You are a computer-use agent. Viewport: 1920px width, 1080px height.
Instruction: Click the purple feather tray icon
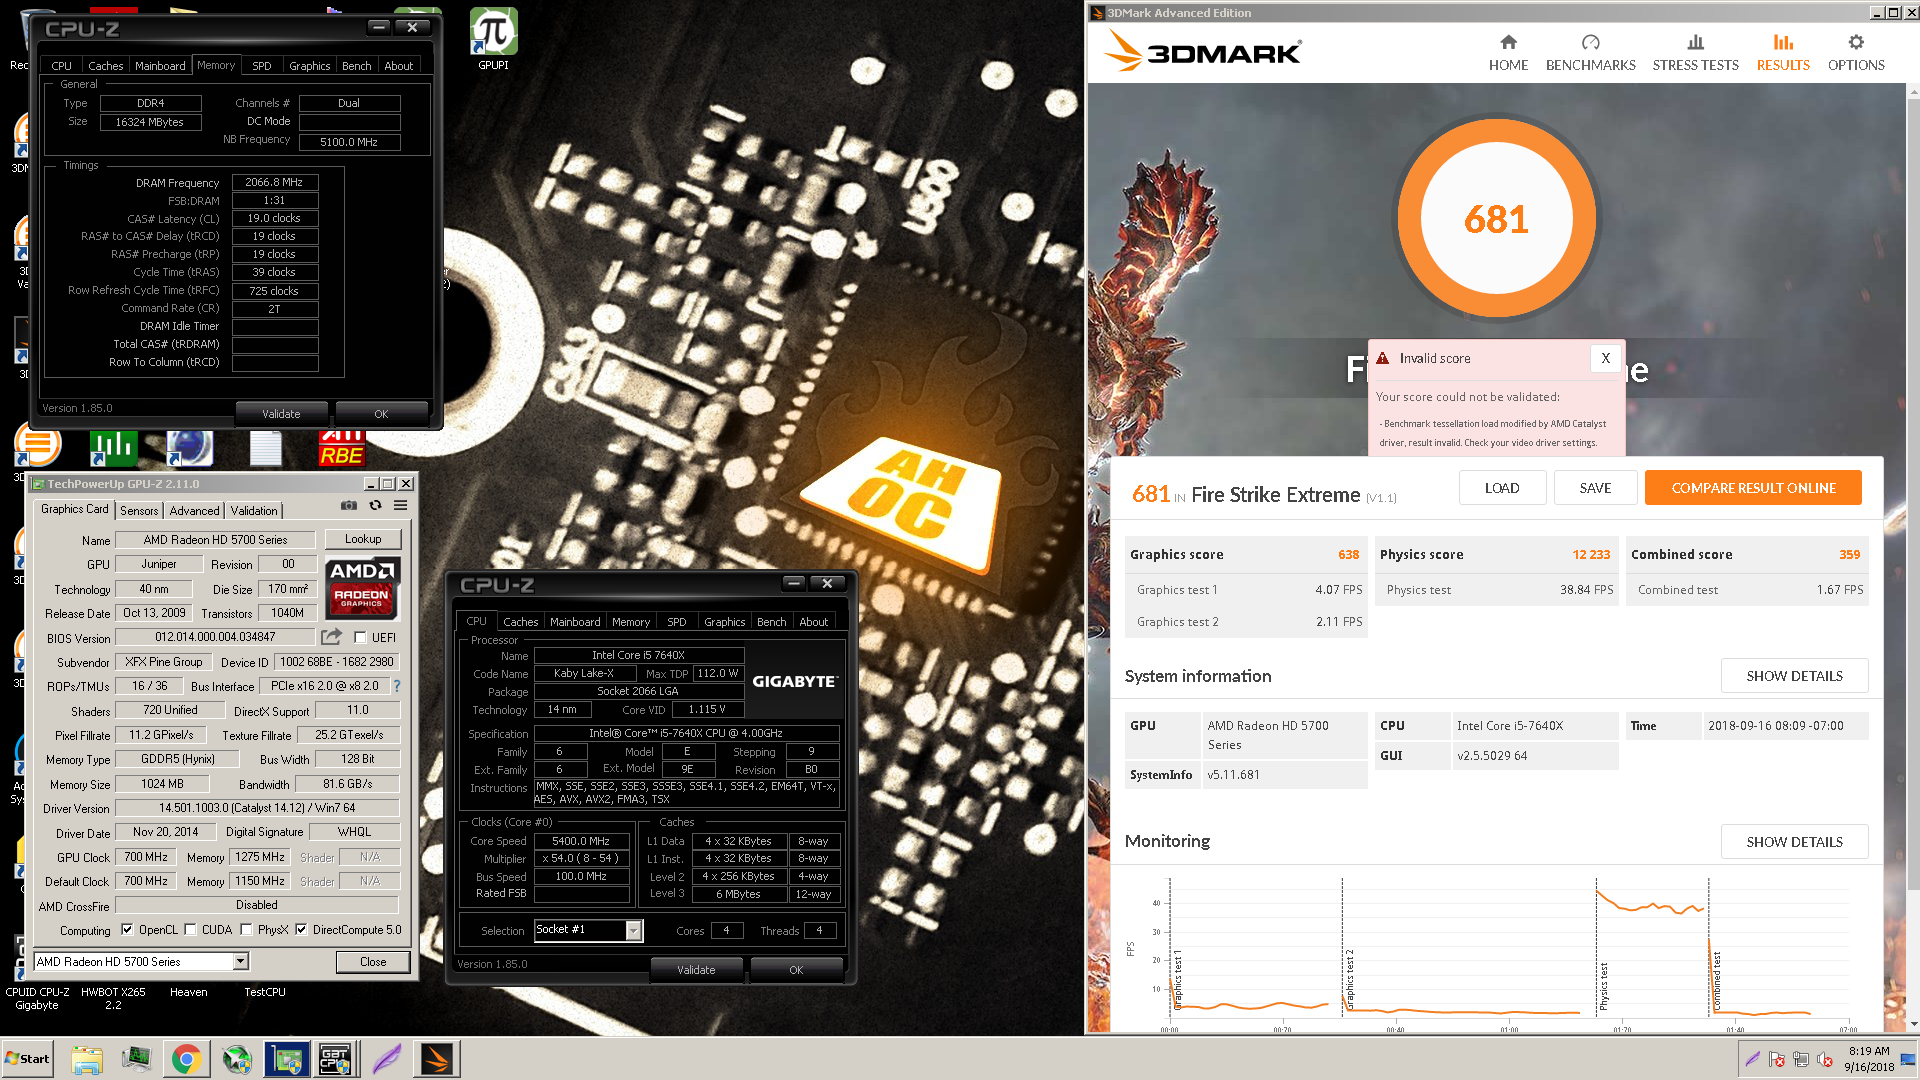(1753, 1060)
